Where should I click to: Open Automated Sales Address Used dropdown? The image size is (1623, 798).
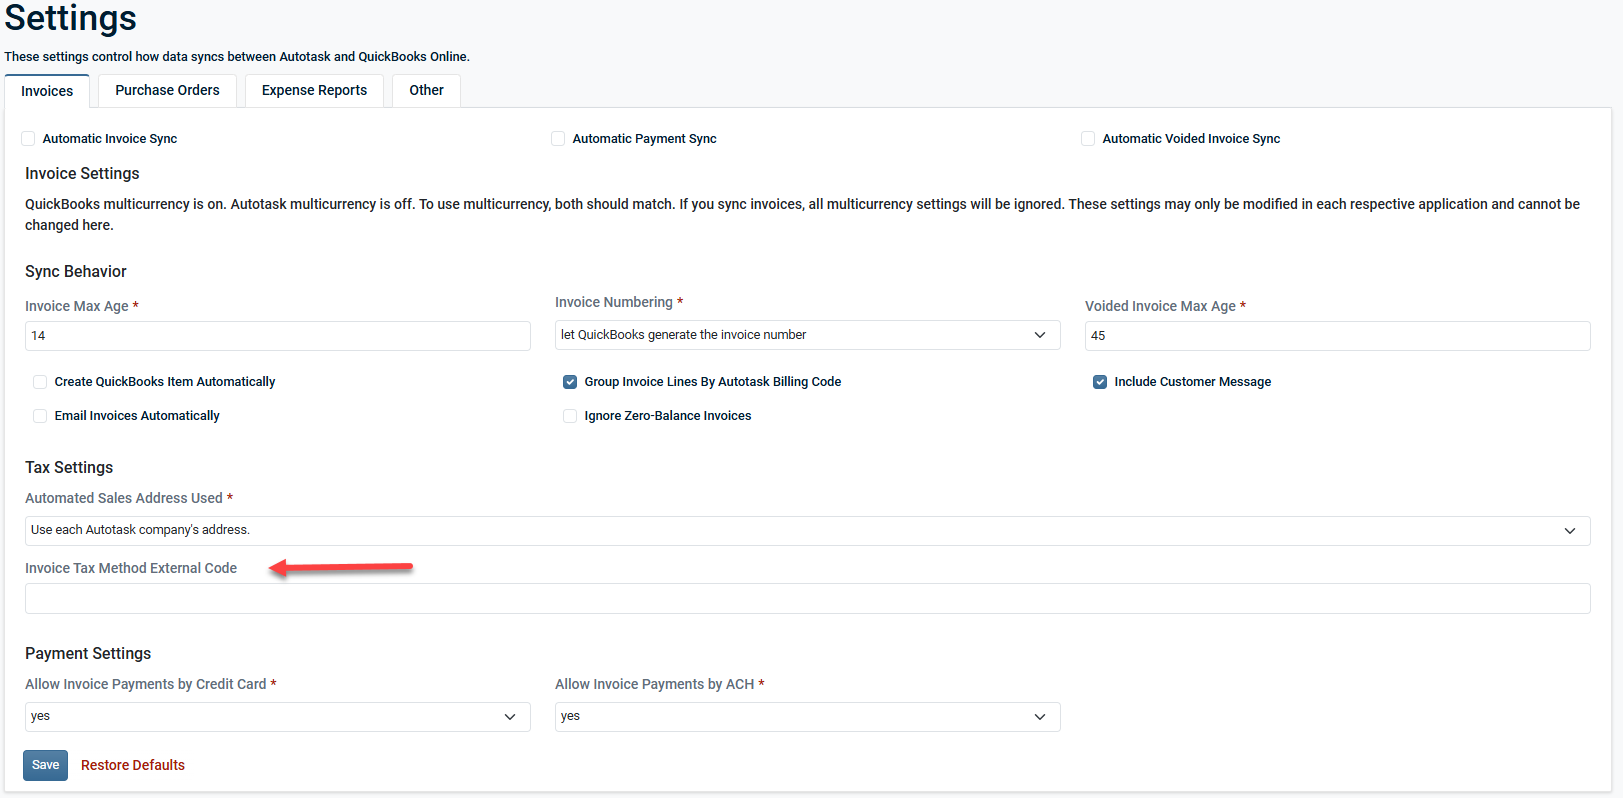tap(807, 531)
